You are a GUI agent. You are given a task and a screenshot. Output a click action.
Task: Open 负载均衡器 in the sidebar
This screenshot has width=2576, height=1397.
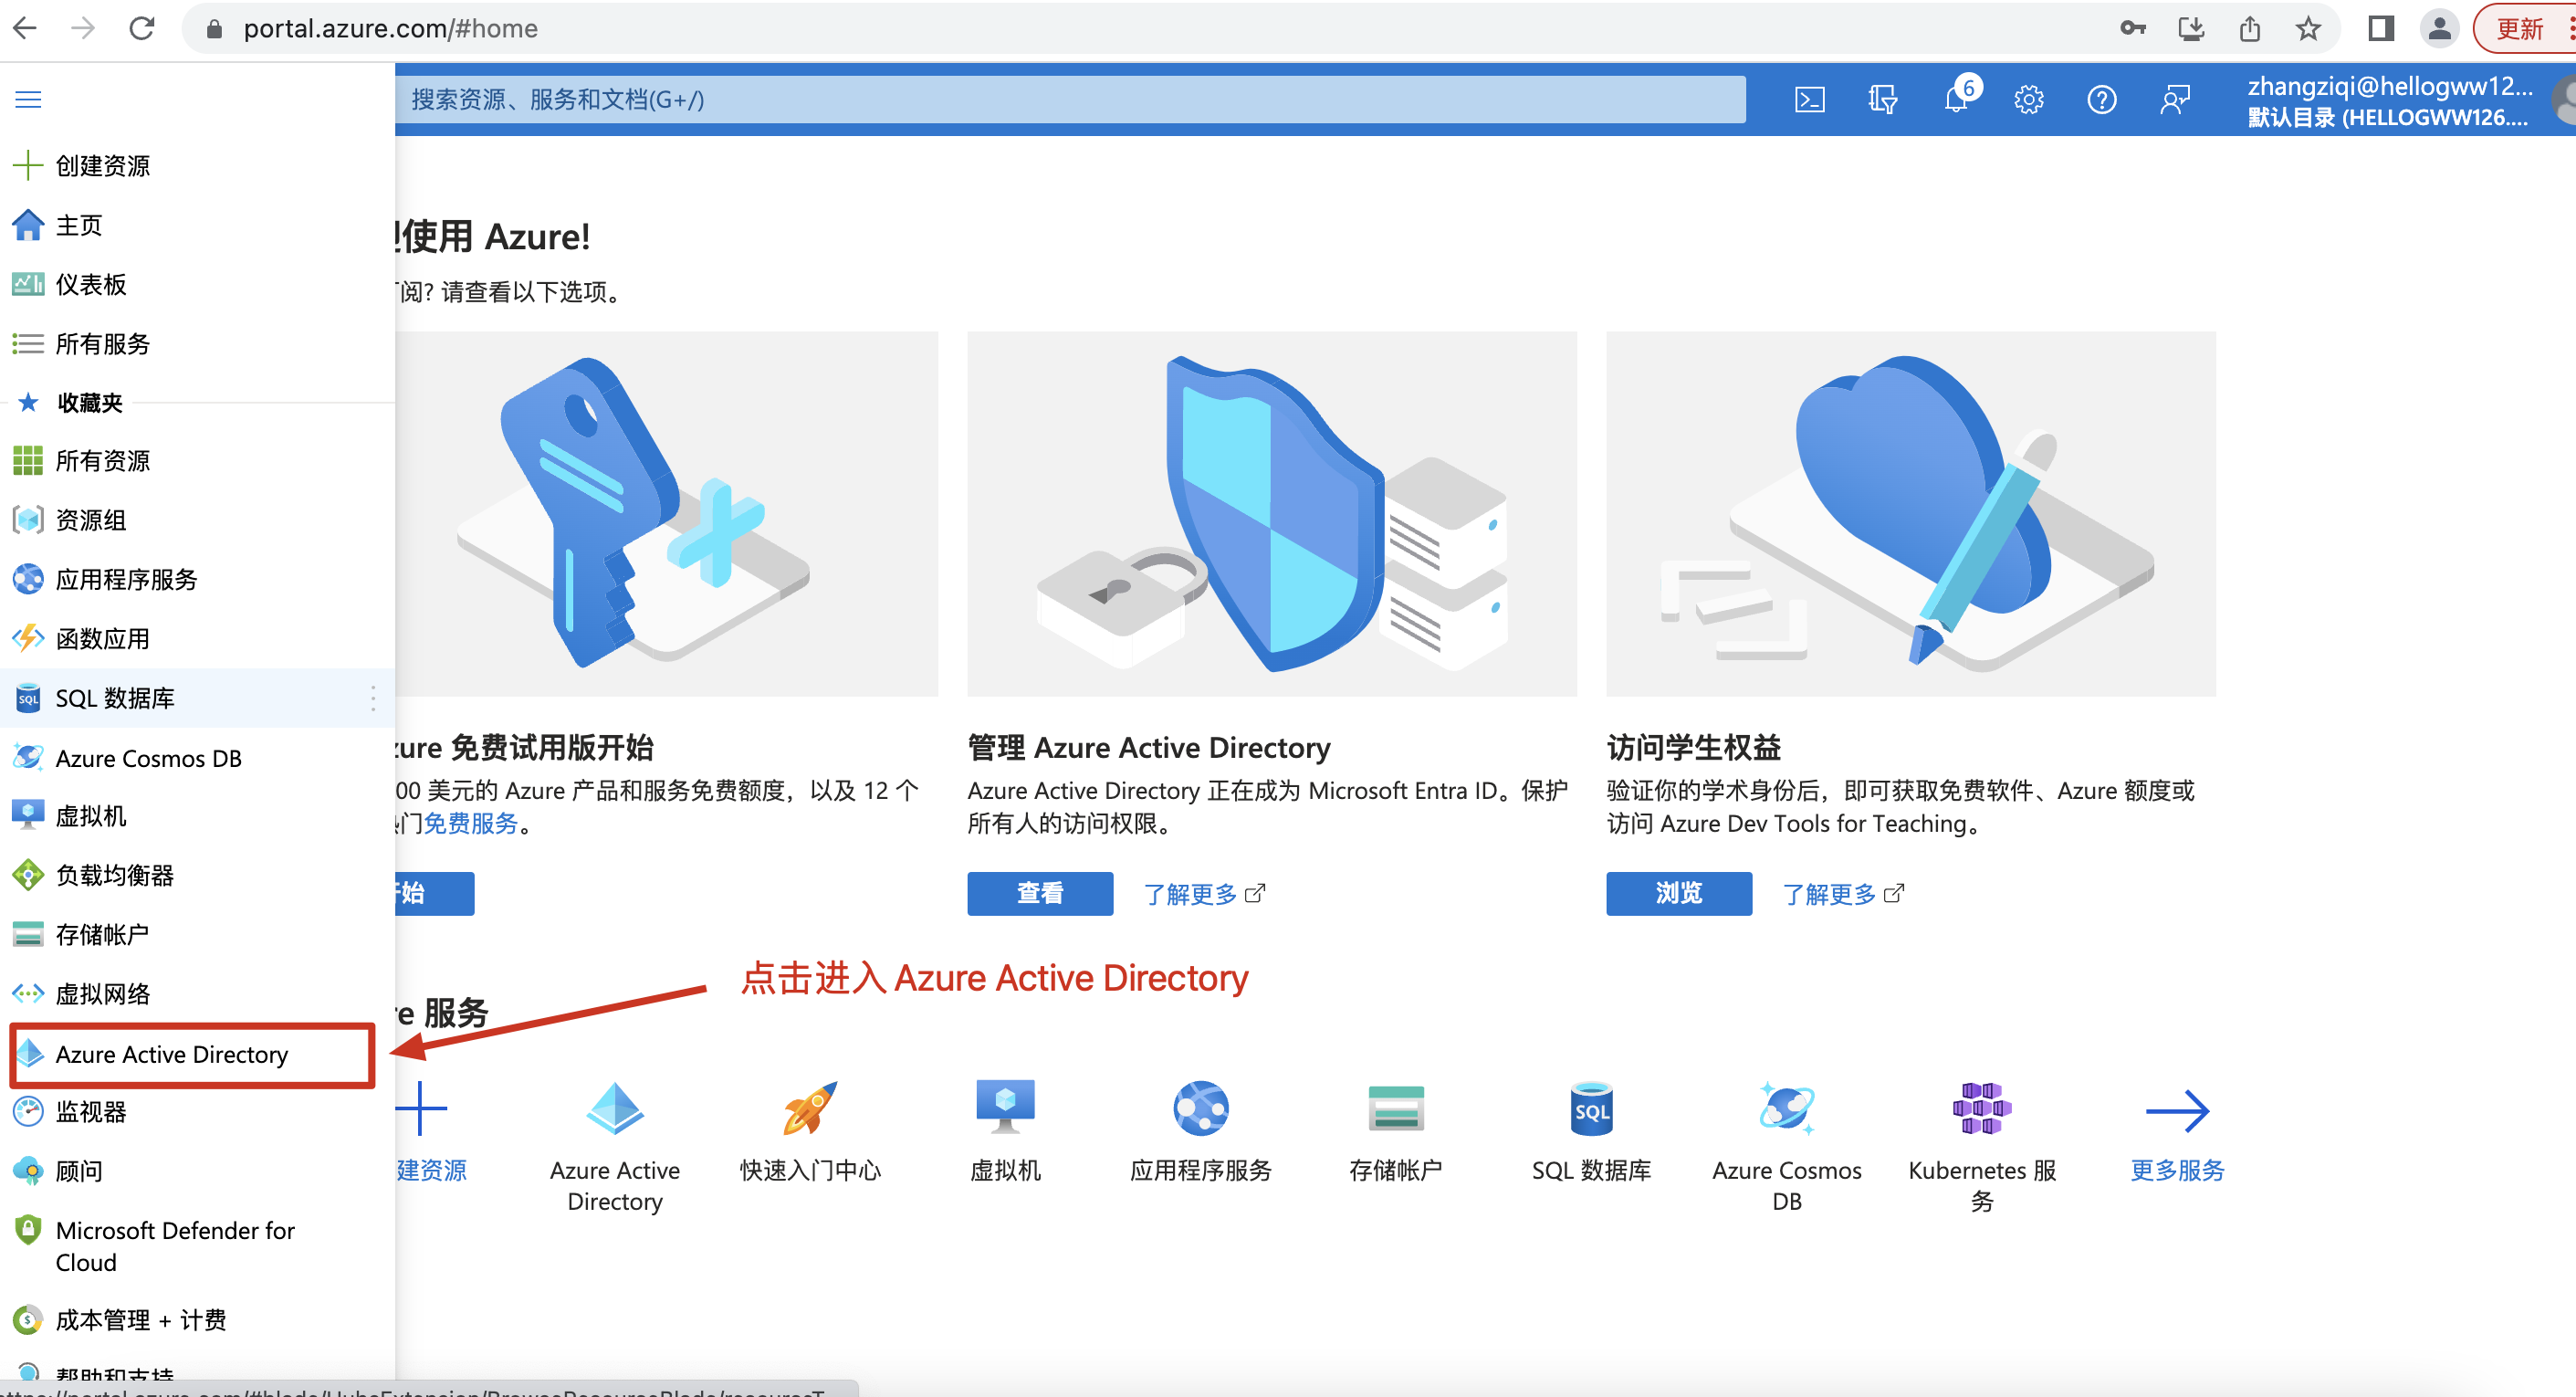point(198,875)
